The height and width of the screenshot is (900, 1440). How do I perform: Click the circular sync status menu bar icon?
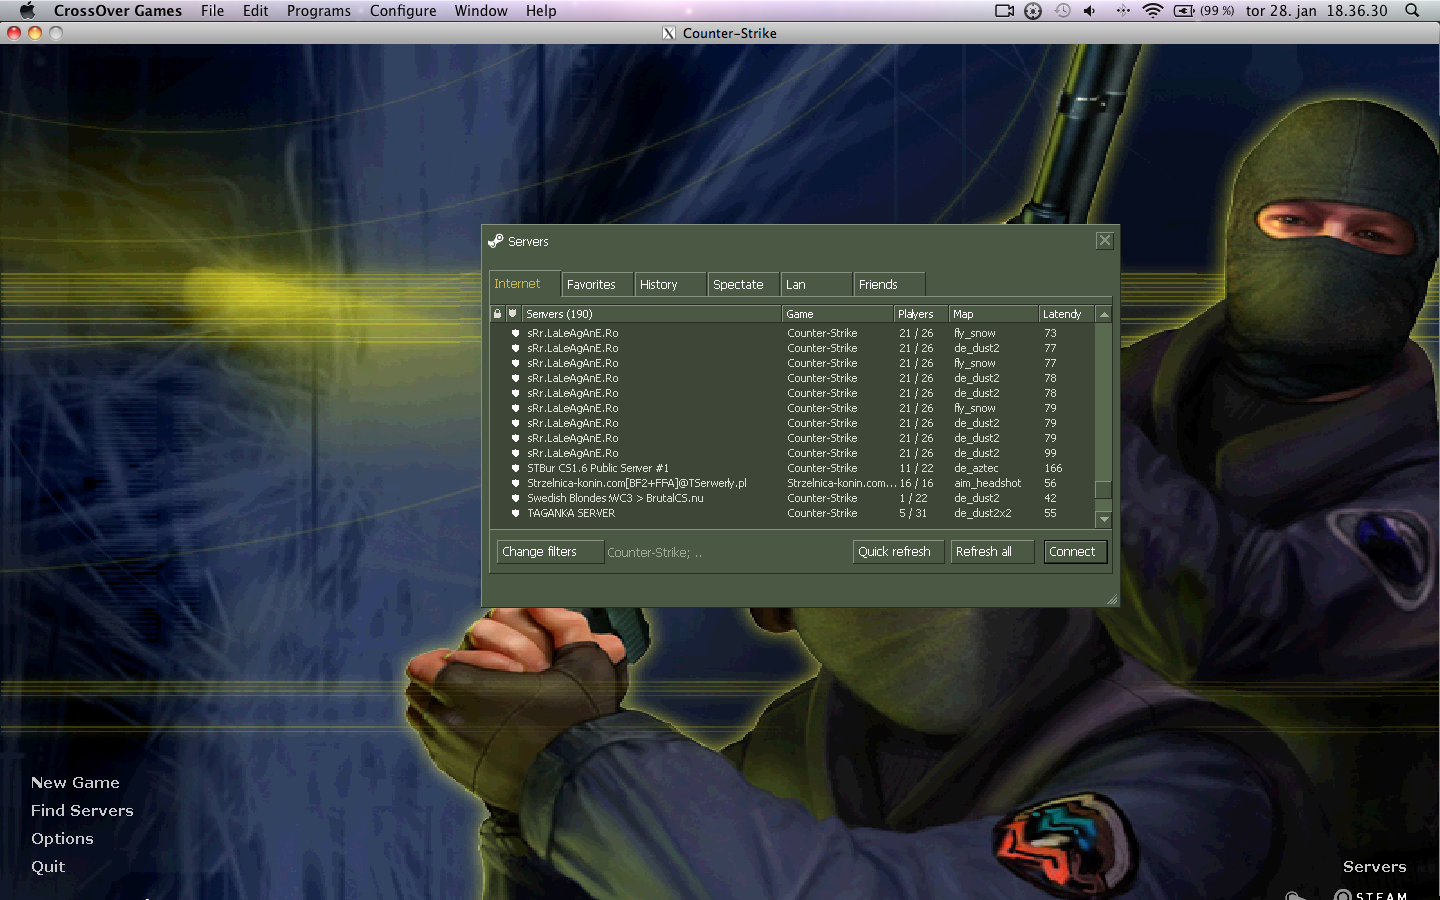pyautogui.click(x=1033, y=11)
